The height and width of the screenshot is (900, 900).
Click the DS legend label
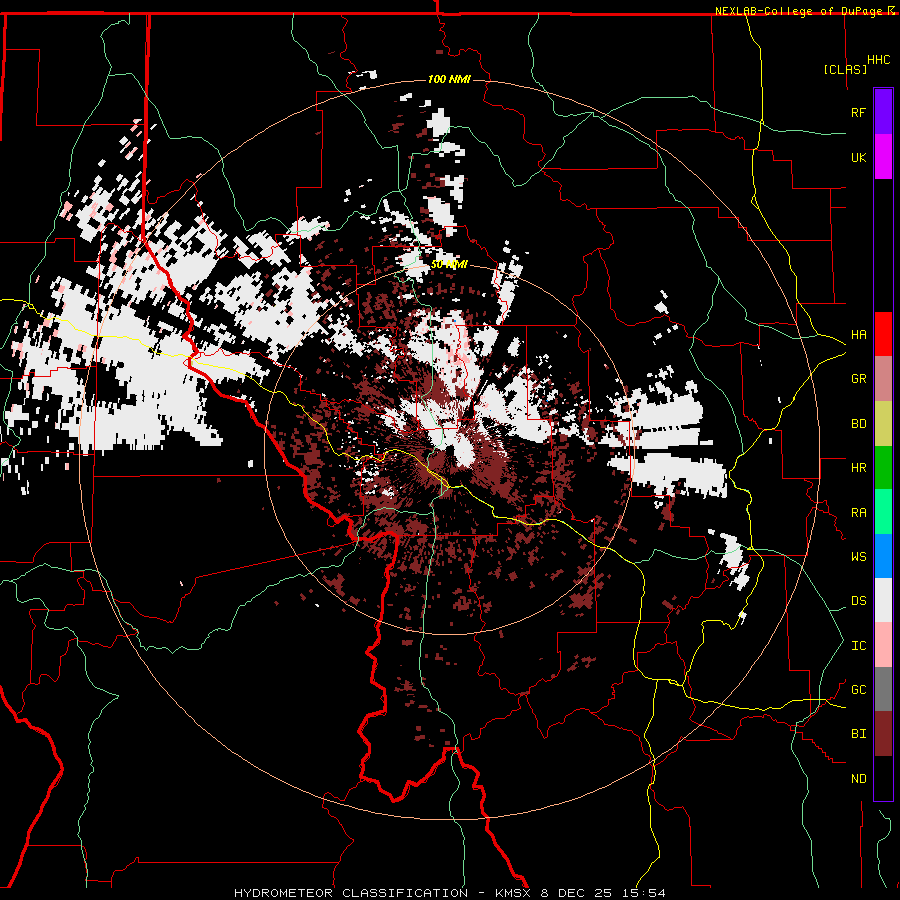pos(858,600)
